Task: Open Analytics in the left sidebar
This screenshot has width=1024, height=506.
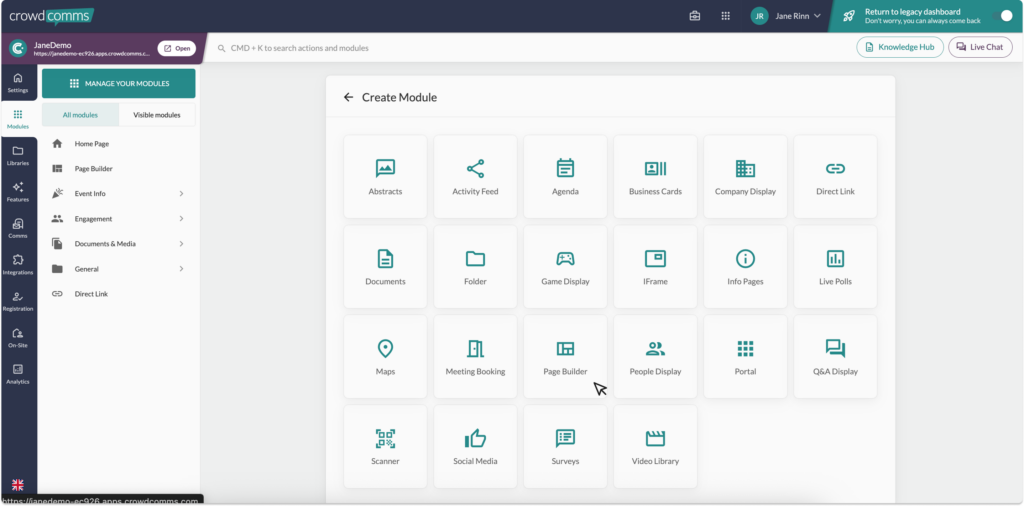Action: coord(18,373)
